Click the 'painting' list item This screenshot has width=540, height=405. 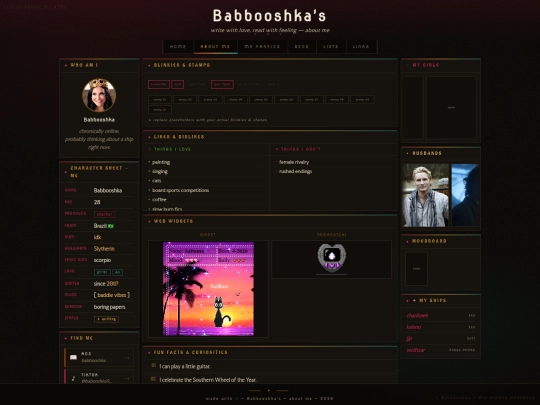[161, 162]
